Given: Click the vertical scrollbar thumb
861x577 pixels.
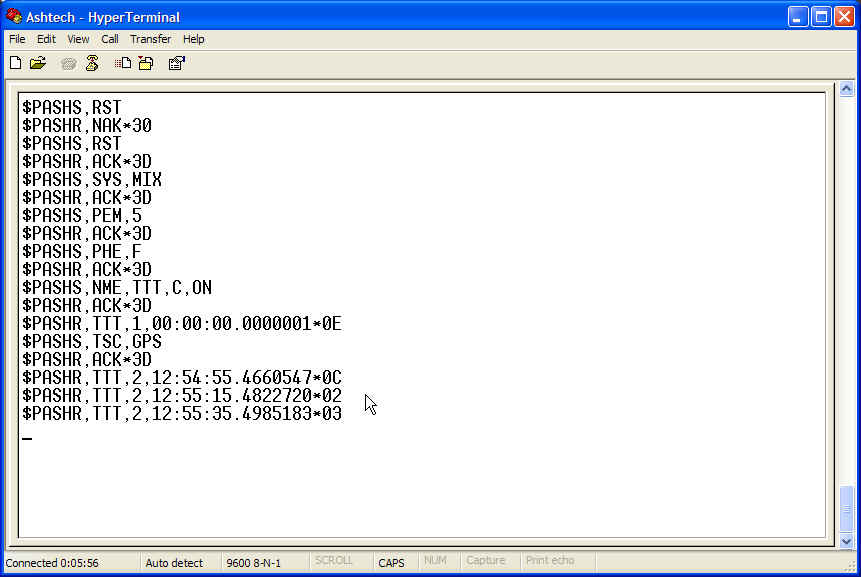Looking at the screenshot, I should tap(847, 508).
